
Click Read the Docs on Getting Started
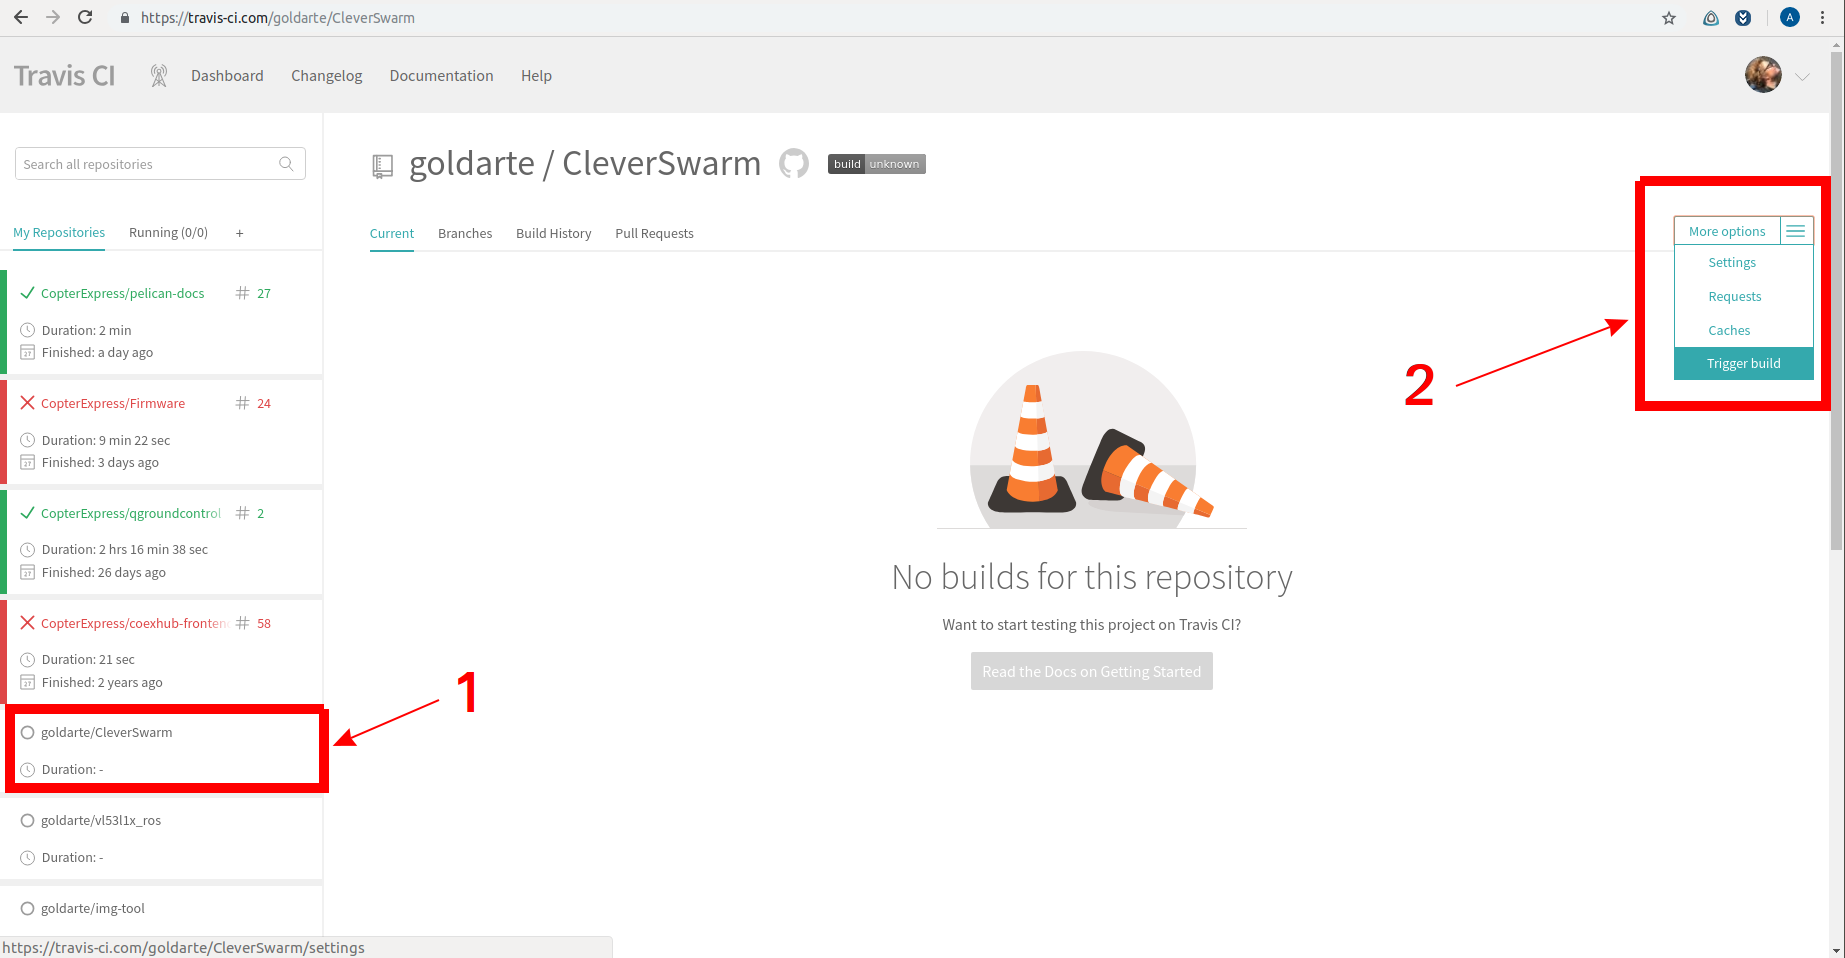coord(1091,671)
